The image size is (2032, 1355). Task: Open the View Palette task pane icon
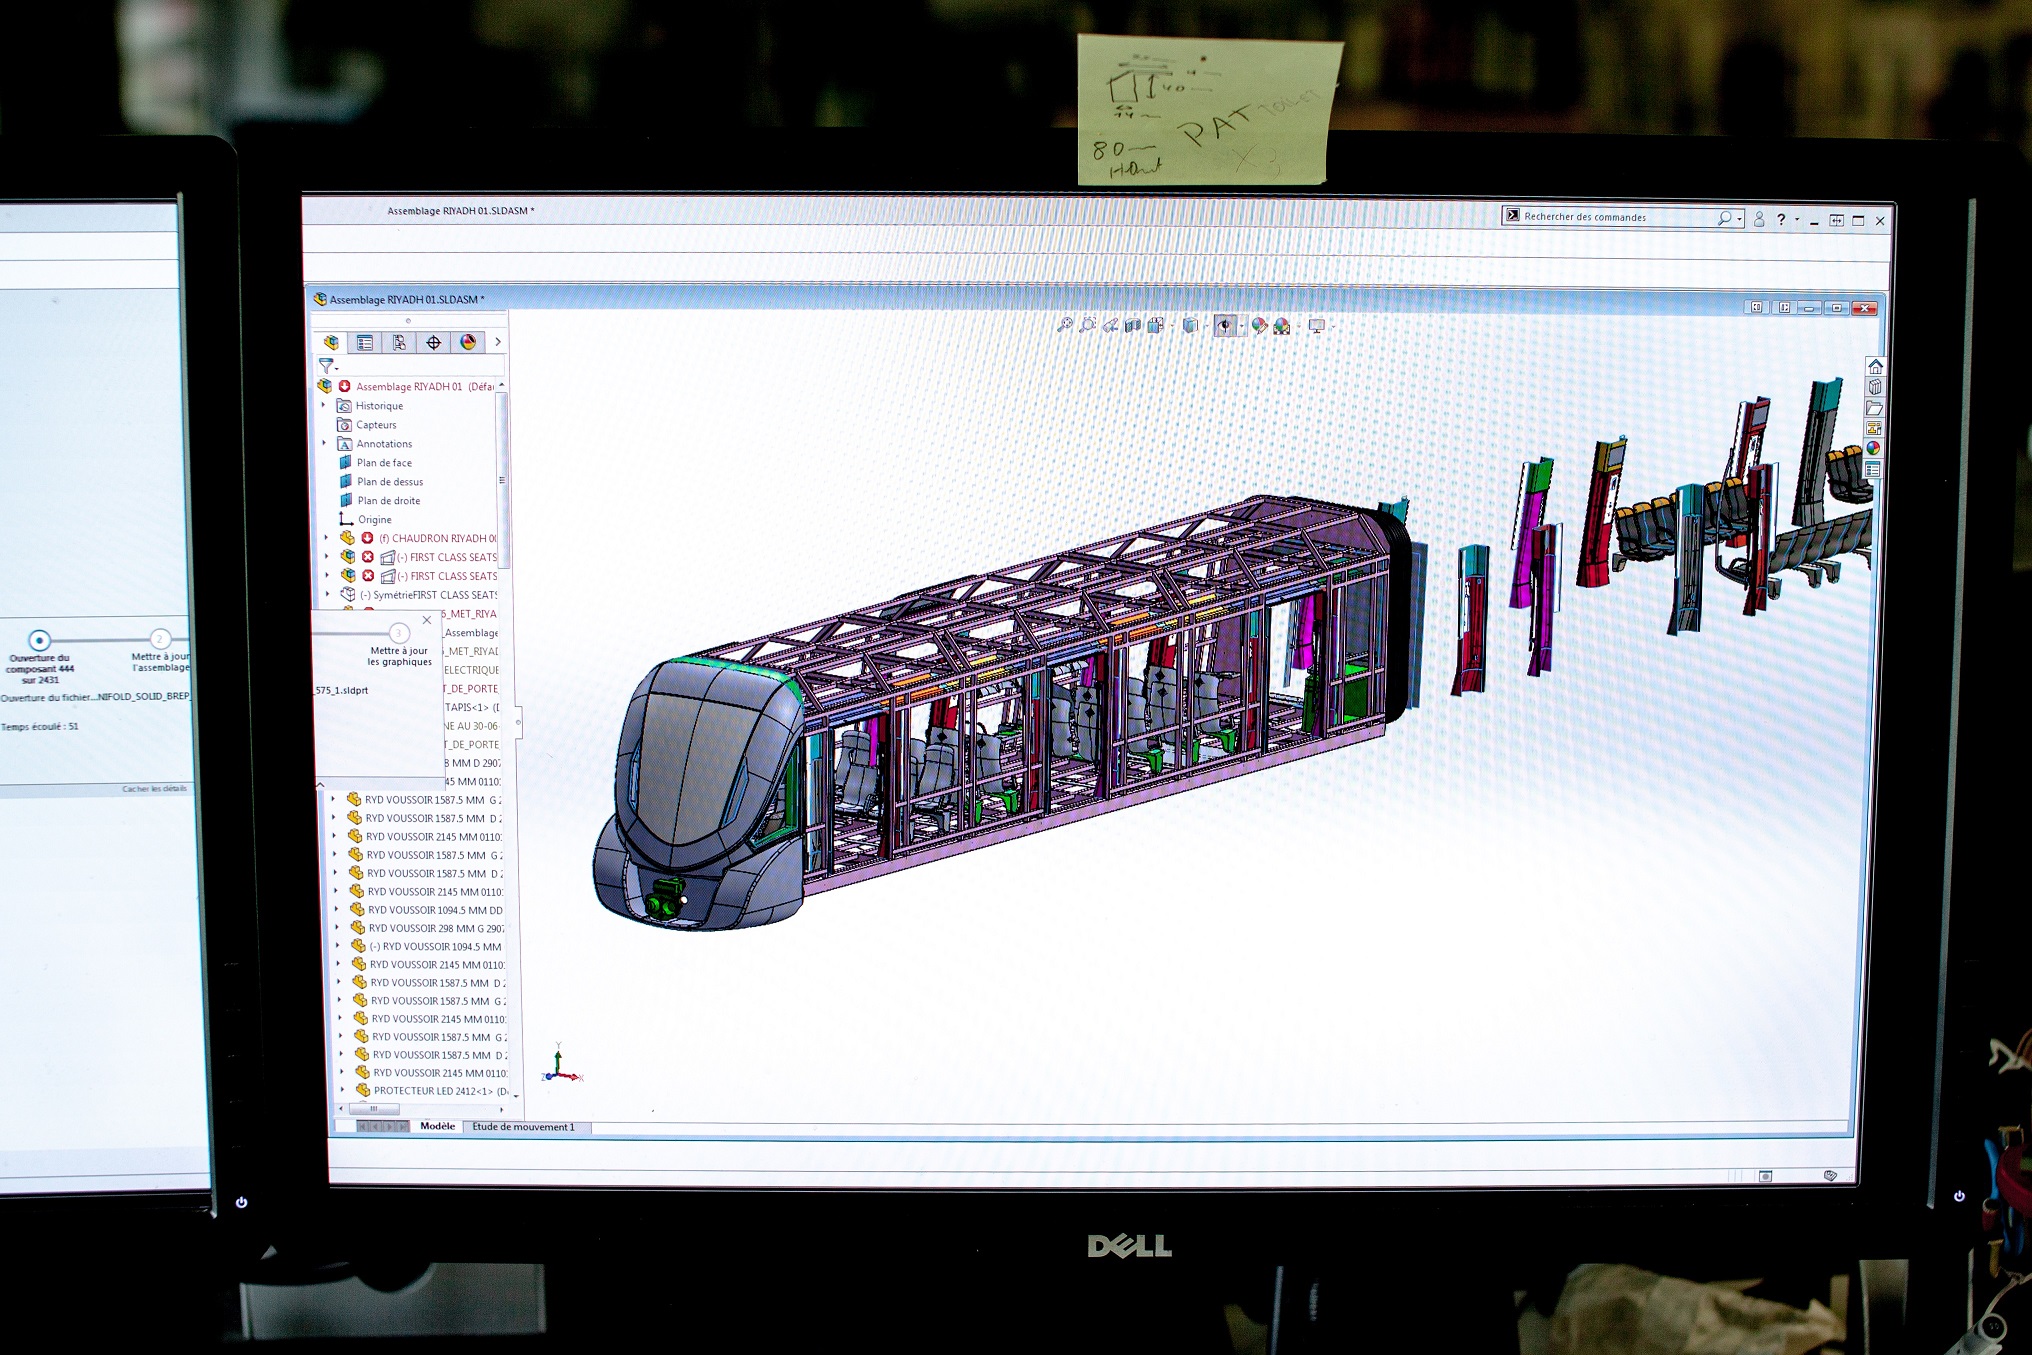pyautogui.click(x=1874, y=428)
